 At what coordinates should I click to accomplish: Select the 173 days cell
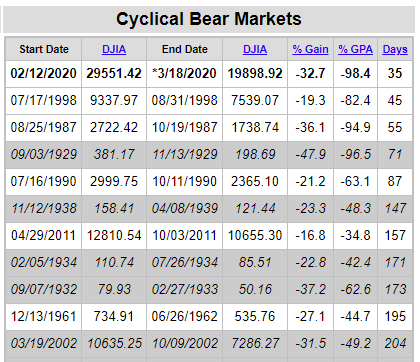395,290
